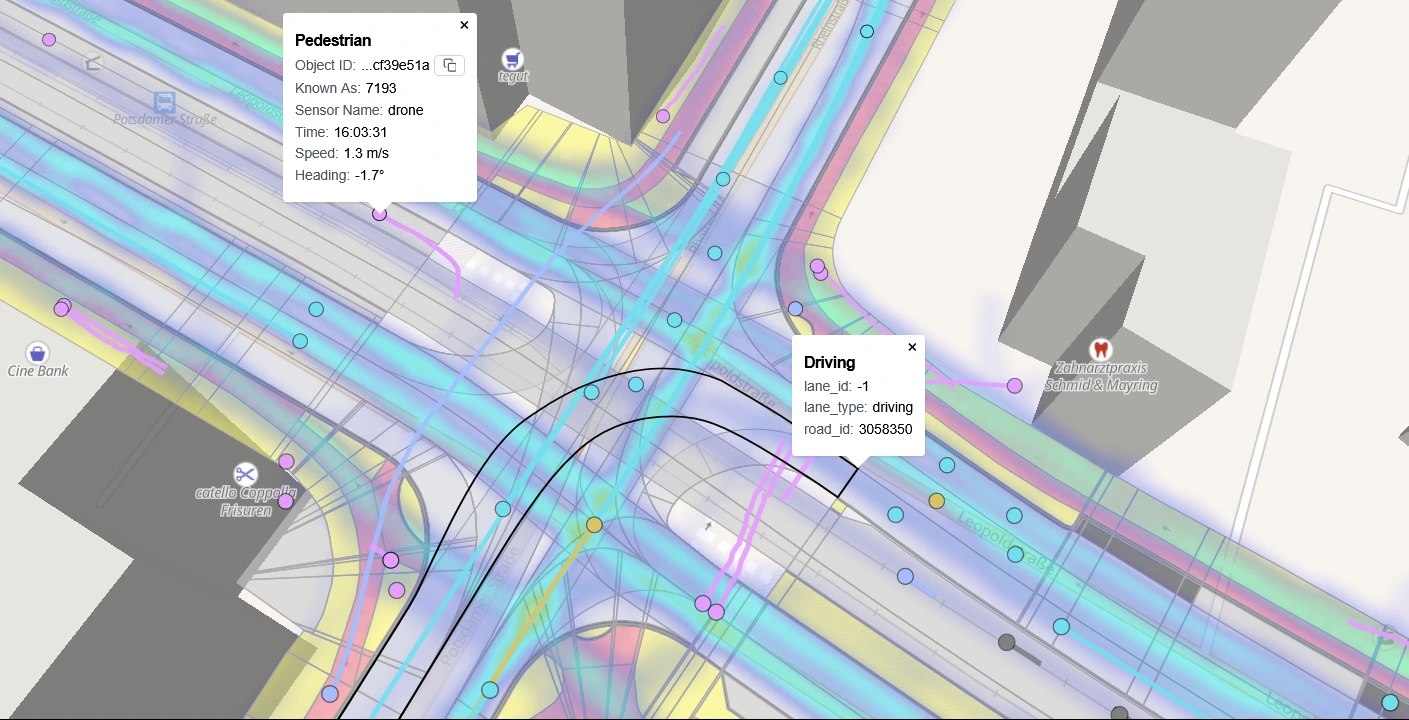Viewport: 1409px width, 720px height.
Task: Click the tegut shopping cart icon
Action: (512, 58)
